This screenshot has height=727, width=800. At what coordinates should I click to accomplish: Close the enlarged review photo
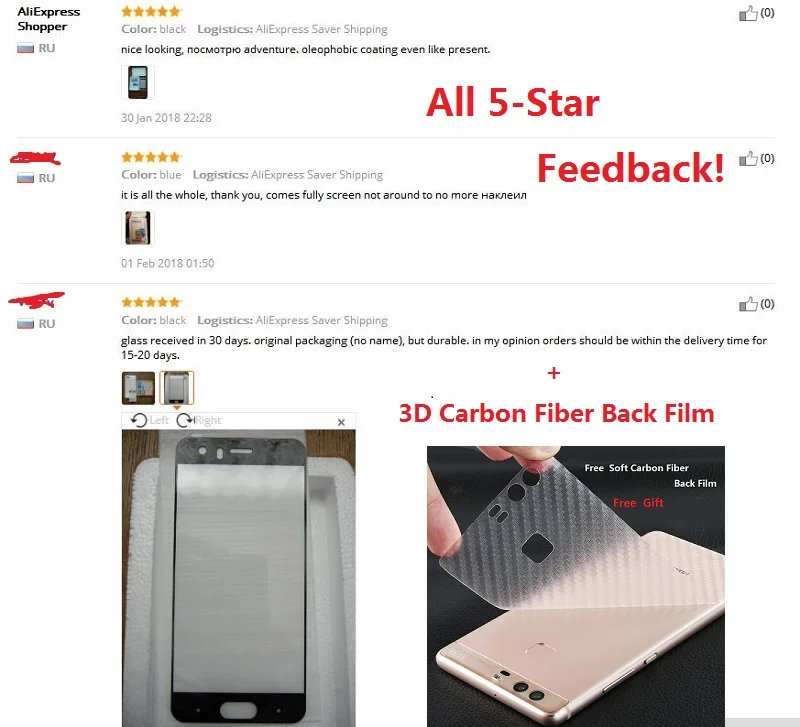[x=341, y=422]
